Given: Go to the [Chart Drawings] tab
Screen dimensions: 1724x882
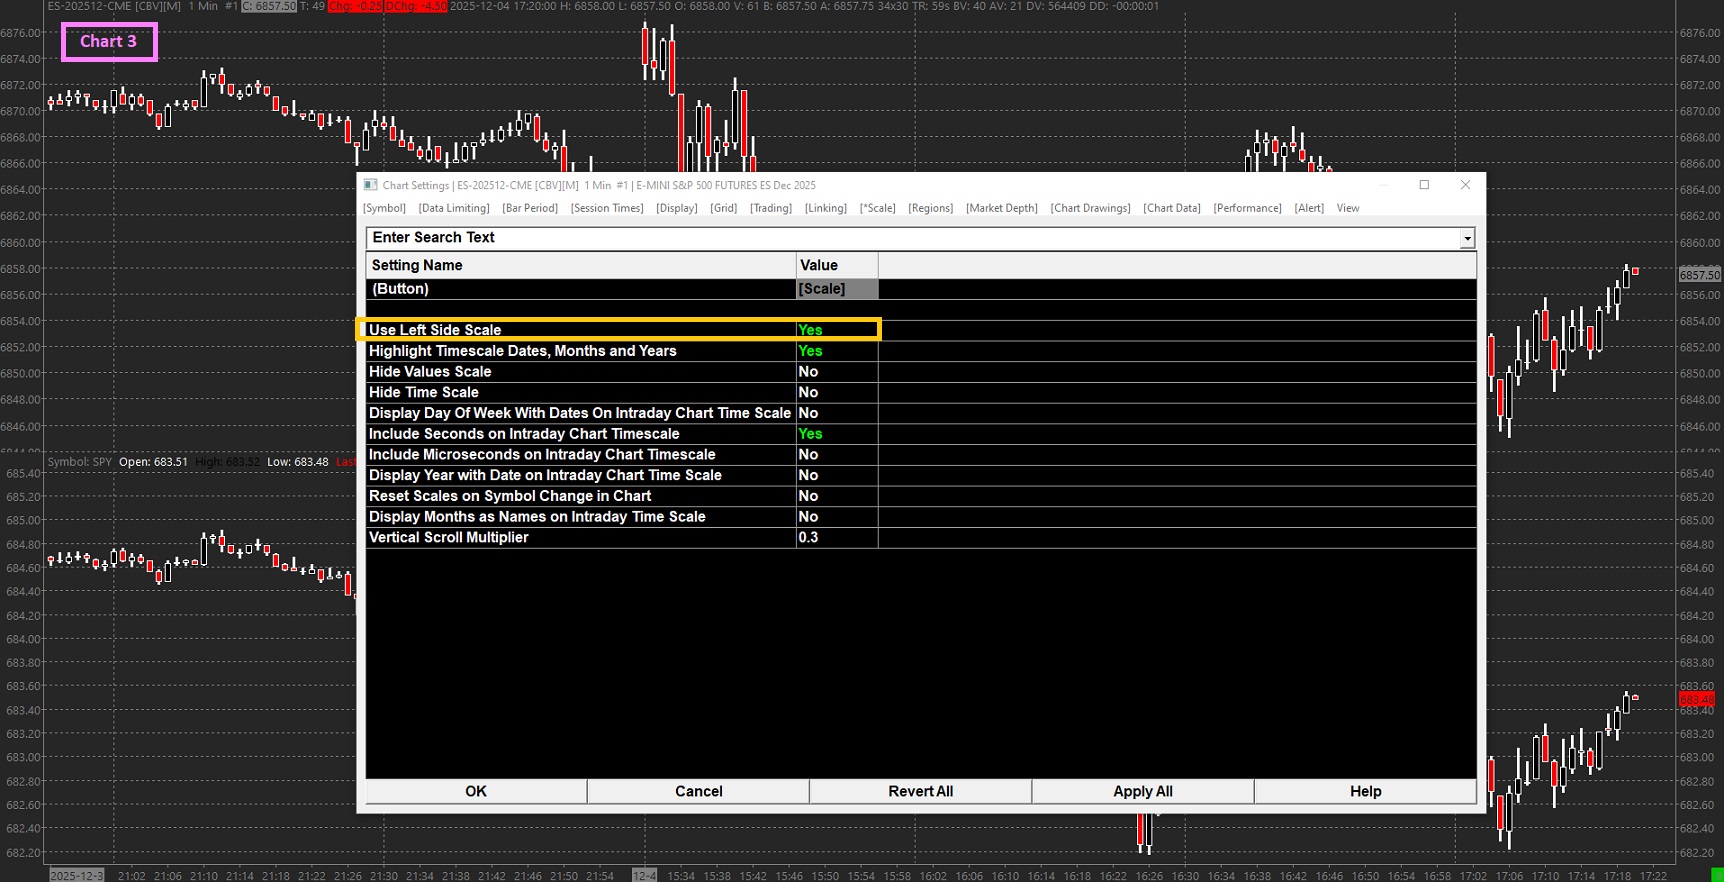Looking at the screenshot, I should (x=1090, y=208).
